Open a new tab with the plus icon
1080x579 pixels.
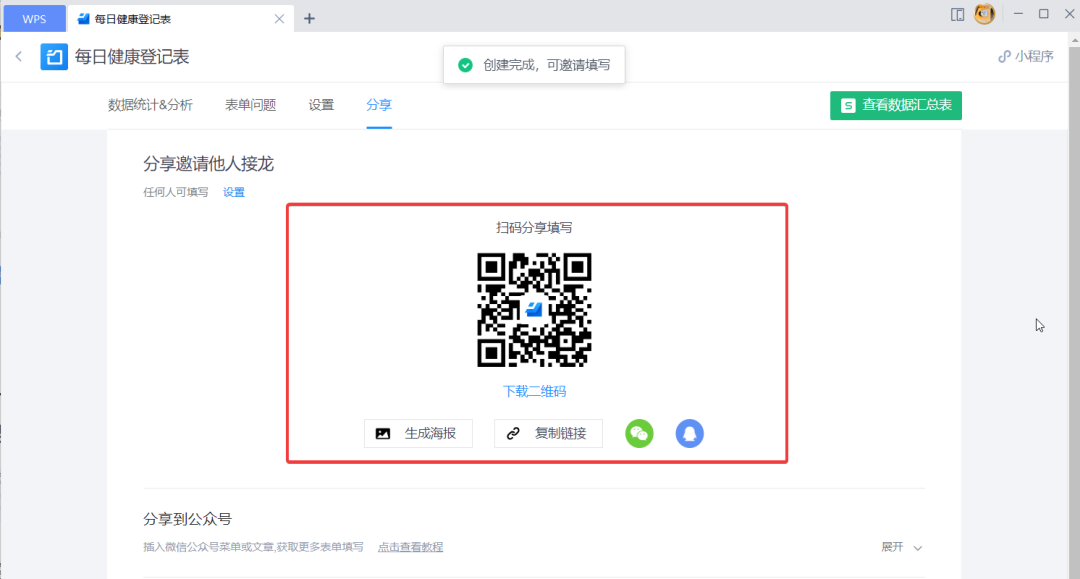point(309,19)
